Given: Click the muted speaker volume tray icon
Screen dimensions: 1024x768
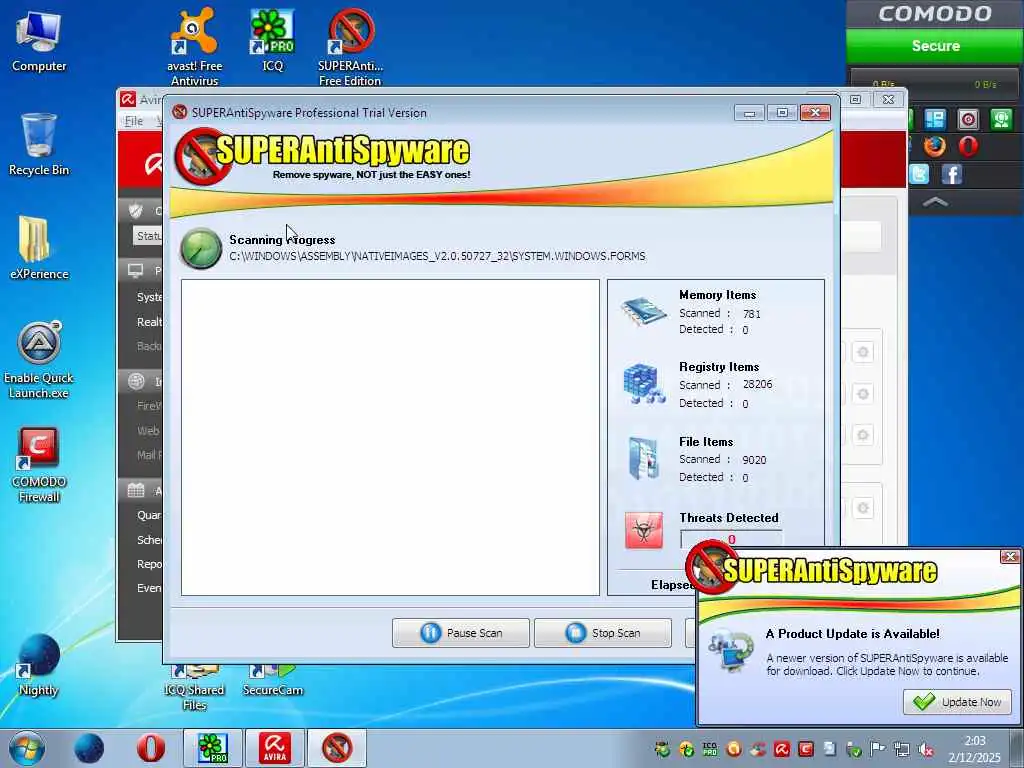Looking at the screenshot, I should point(925,749).
